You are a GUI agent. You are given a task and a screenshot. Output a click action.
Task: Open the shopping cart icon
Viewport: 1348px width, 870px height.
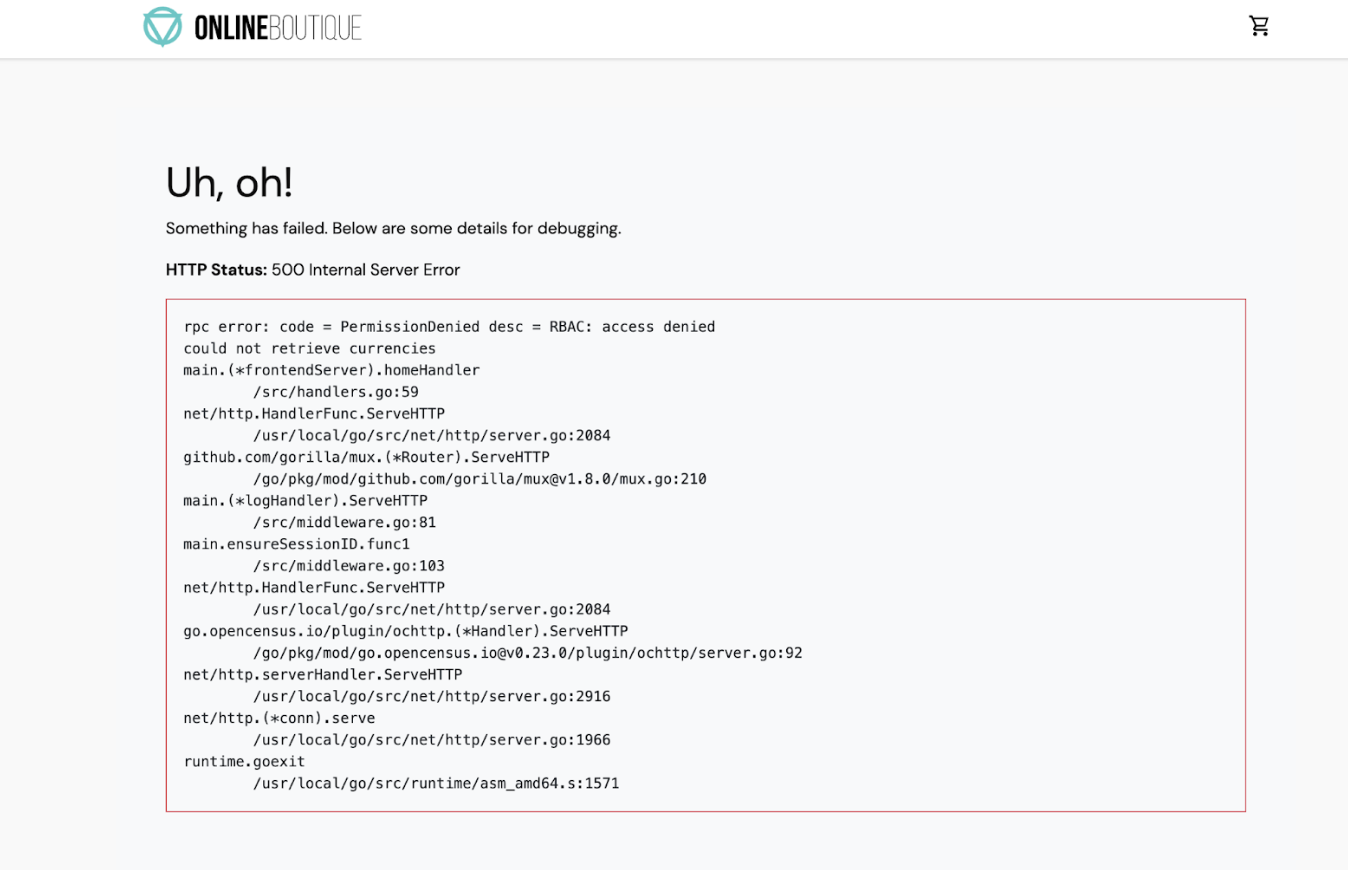(x=1259, y=25)
